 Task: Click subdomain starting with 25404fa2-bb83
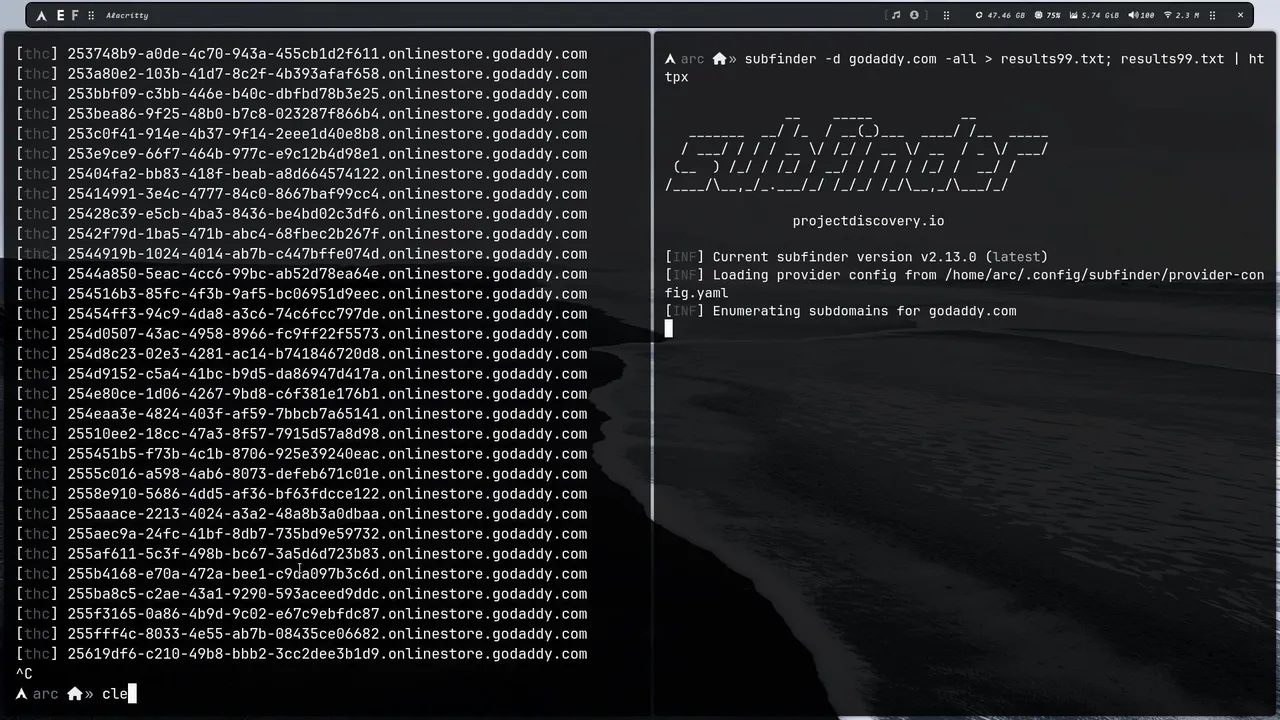coord(327,174)
